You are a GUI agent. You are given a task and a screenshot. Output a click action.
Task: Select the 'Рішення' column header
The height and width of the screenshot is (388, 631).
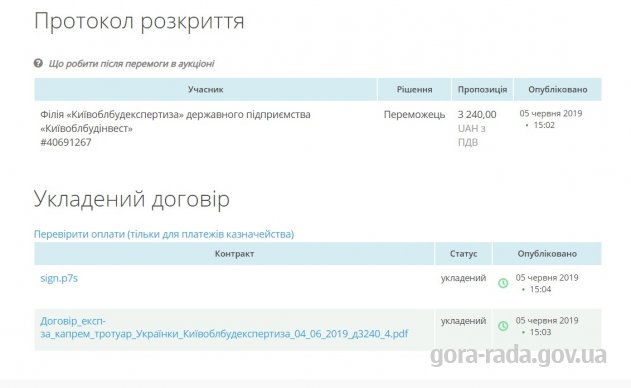click(414, 89)
